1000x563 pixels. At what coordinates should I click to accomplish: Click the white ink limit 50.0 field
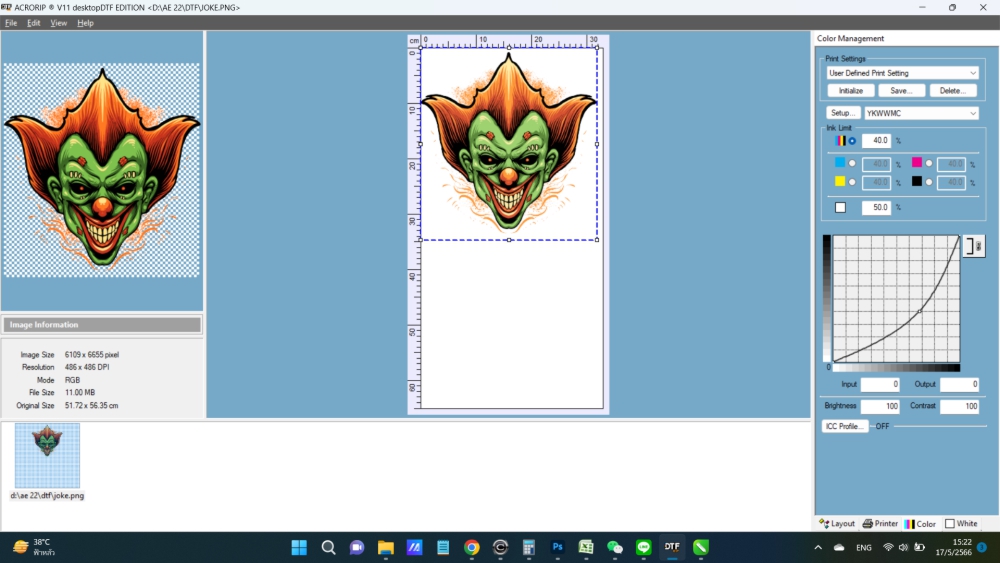tap(876, 207)
